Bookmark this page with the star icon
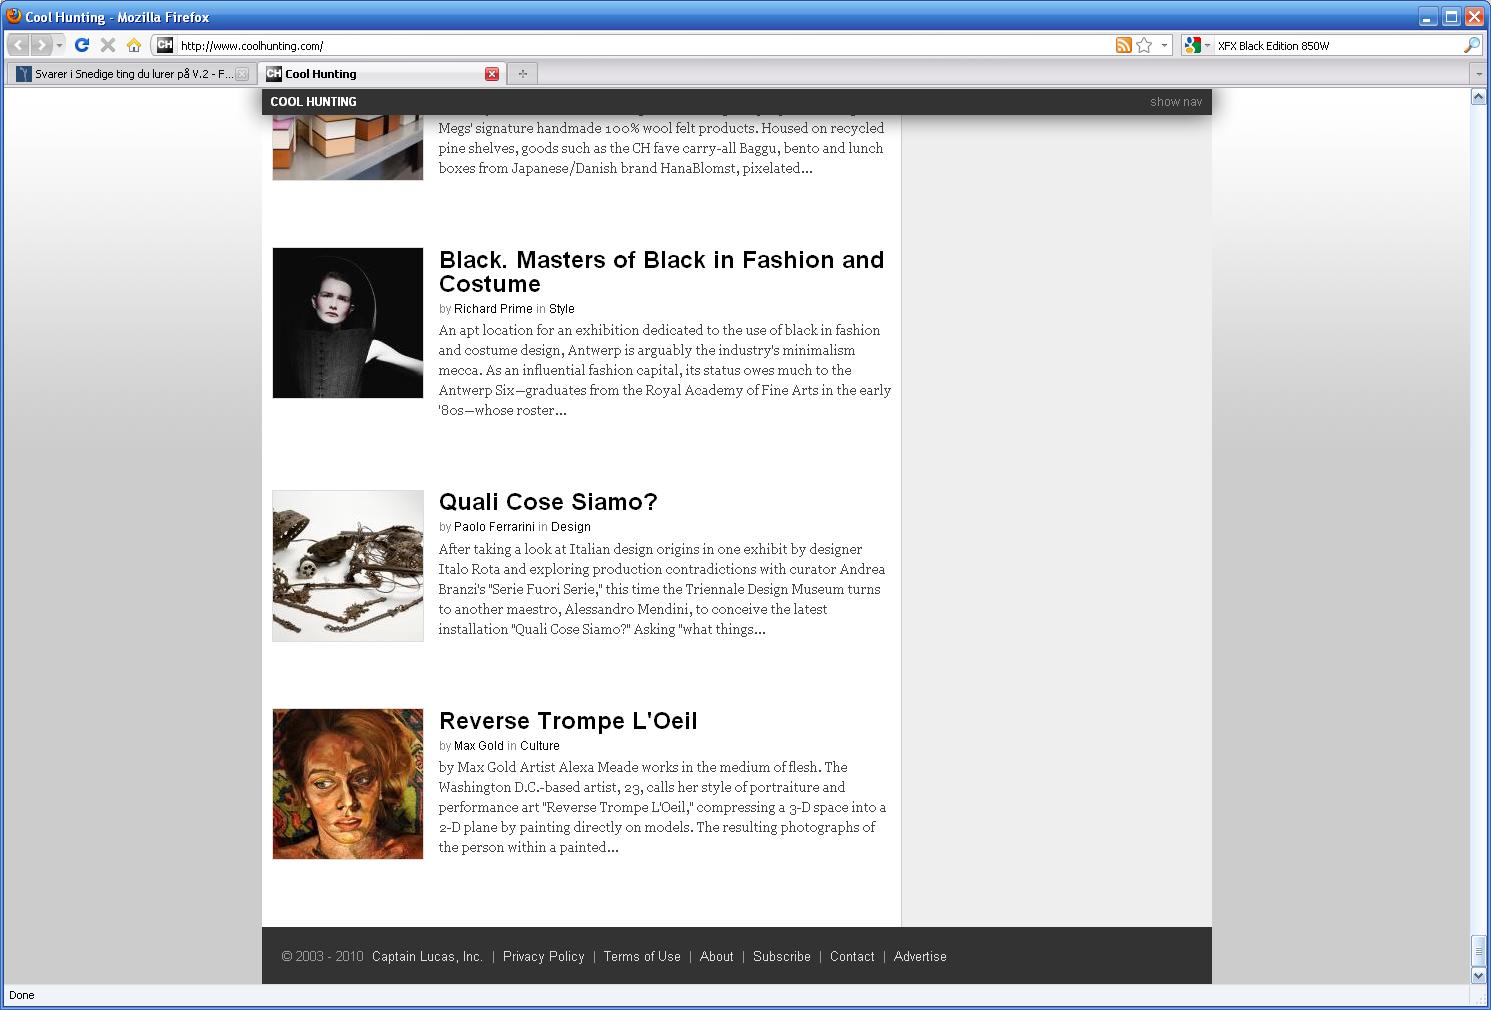The height and width of the screenshot is (1010, 1491). click(1144, 45)
